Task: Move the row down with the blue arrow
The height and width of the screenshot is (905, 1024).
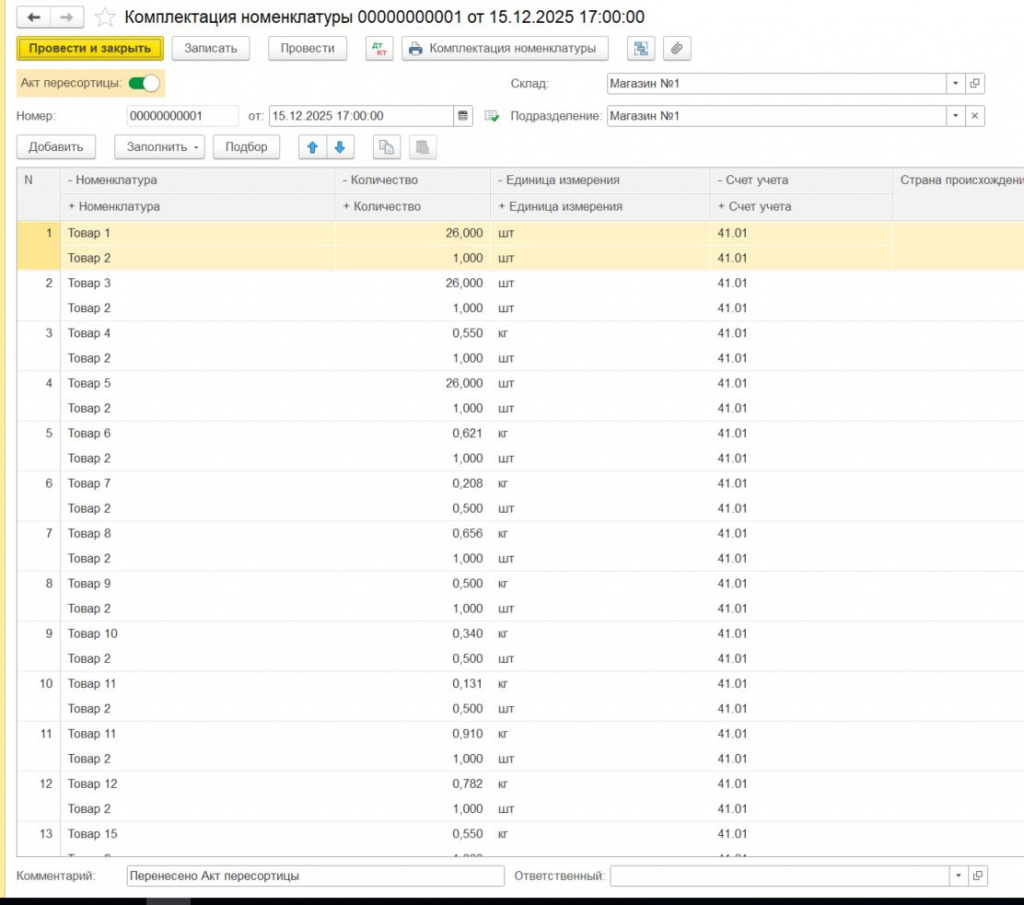Action: pos(340,147)
